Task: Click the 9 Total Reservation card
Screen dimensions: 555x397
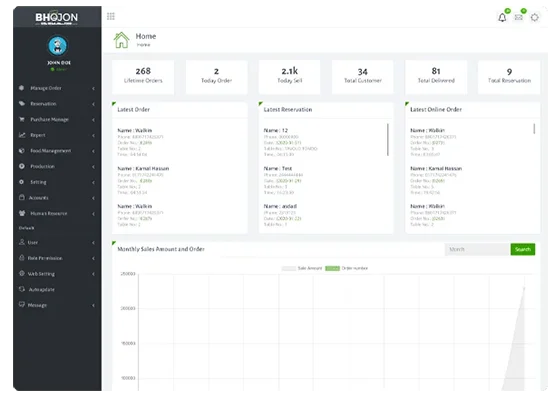Action: click(509, 77)
